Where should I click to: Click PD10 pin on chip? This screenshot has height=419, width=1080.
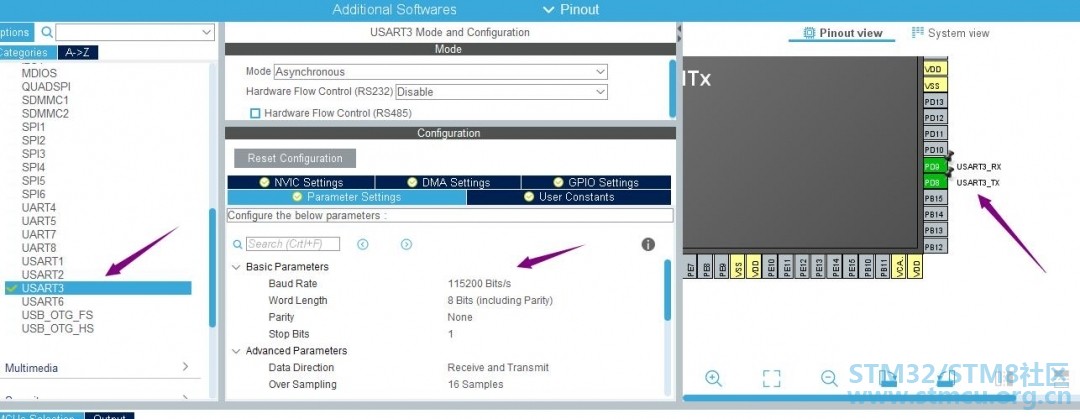click(x=935, y=150)
